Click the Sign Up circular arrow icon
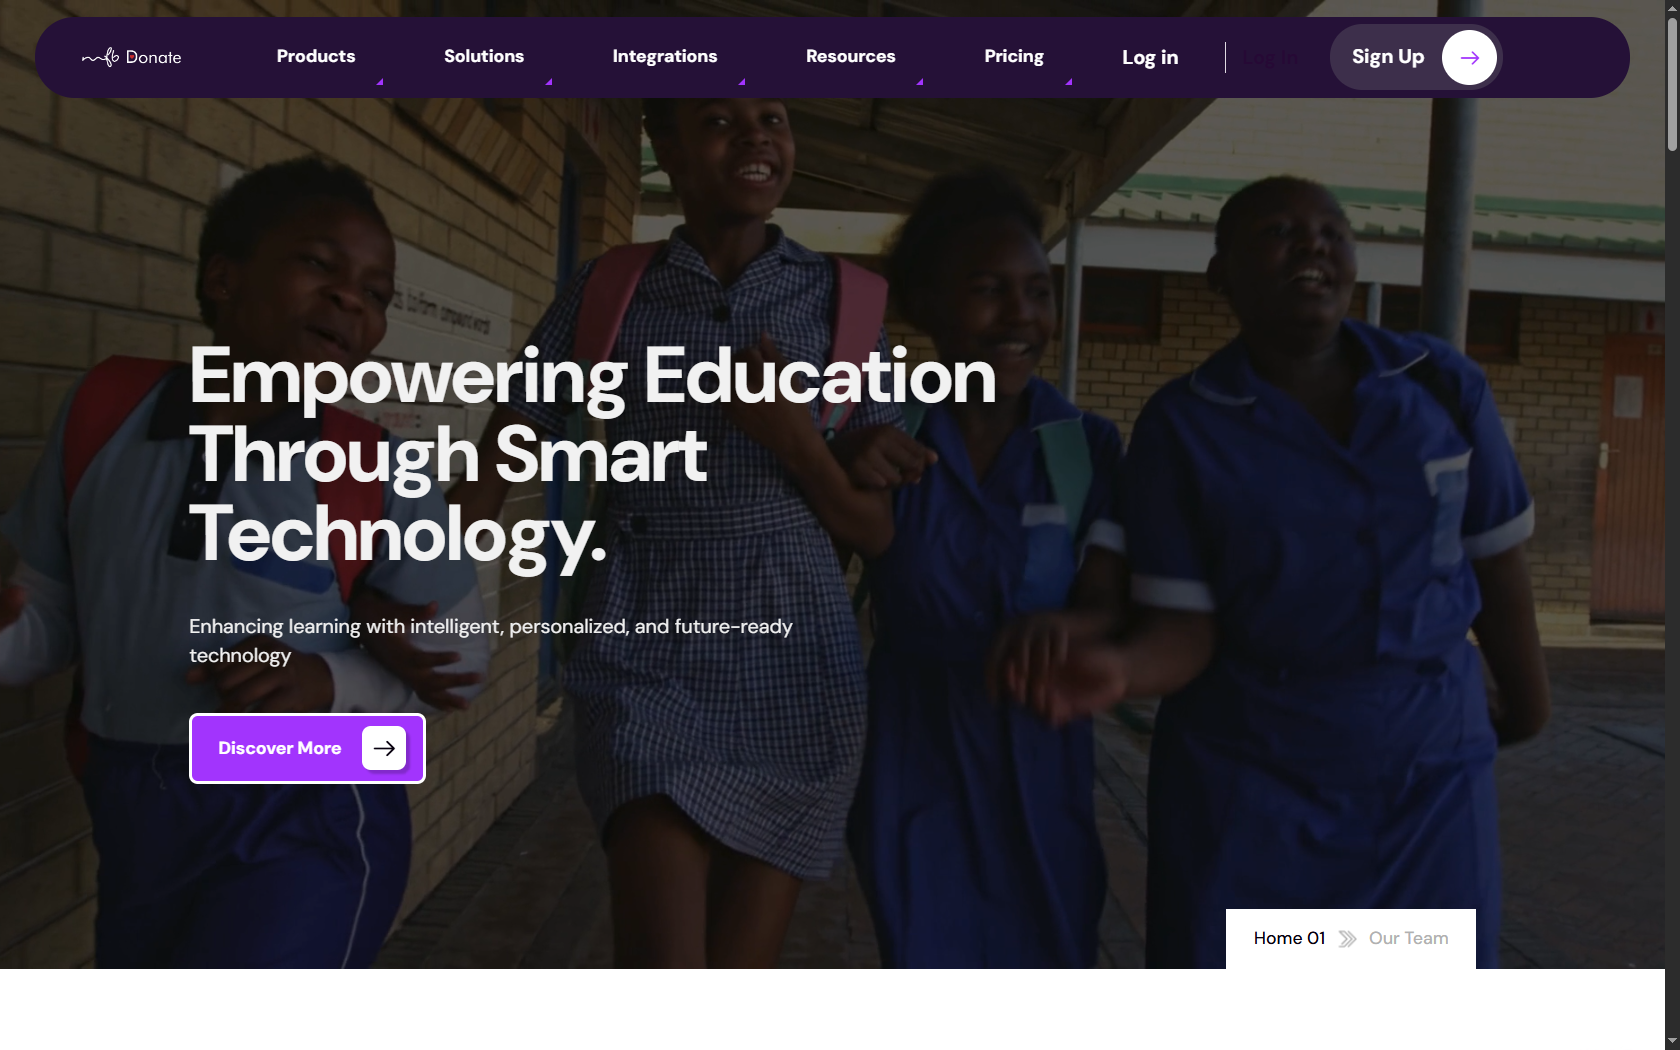Image resolution: width=1680 pixels, height=1050 pixels. click(1469, 57)
